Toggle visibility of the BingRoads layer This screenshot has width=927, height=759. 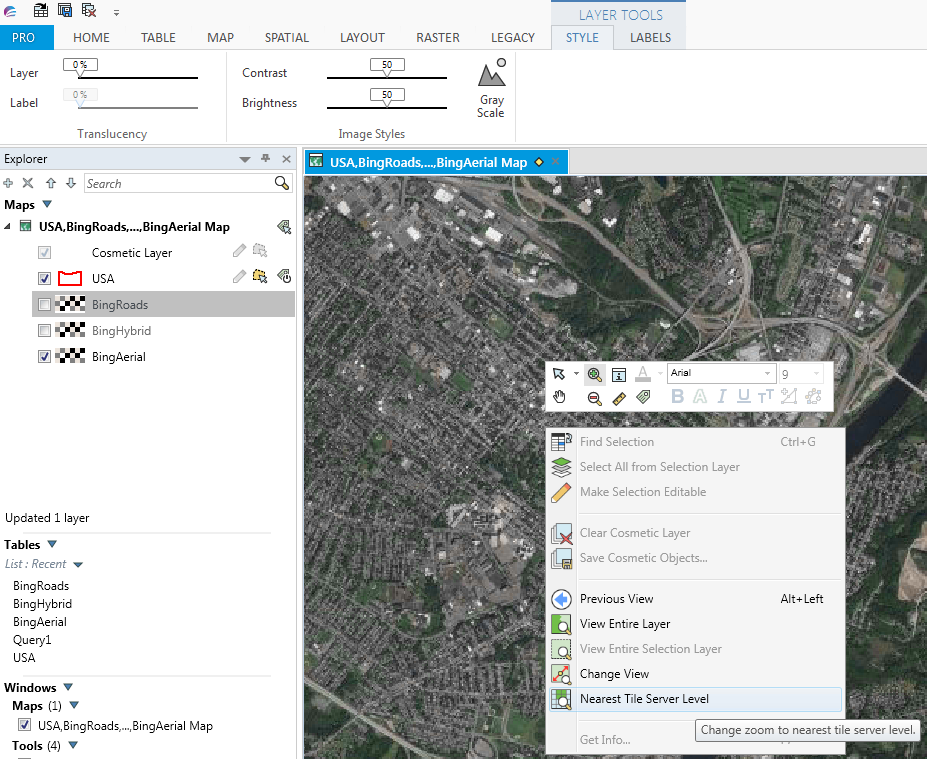tap(44, 304)
